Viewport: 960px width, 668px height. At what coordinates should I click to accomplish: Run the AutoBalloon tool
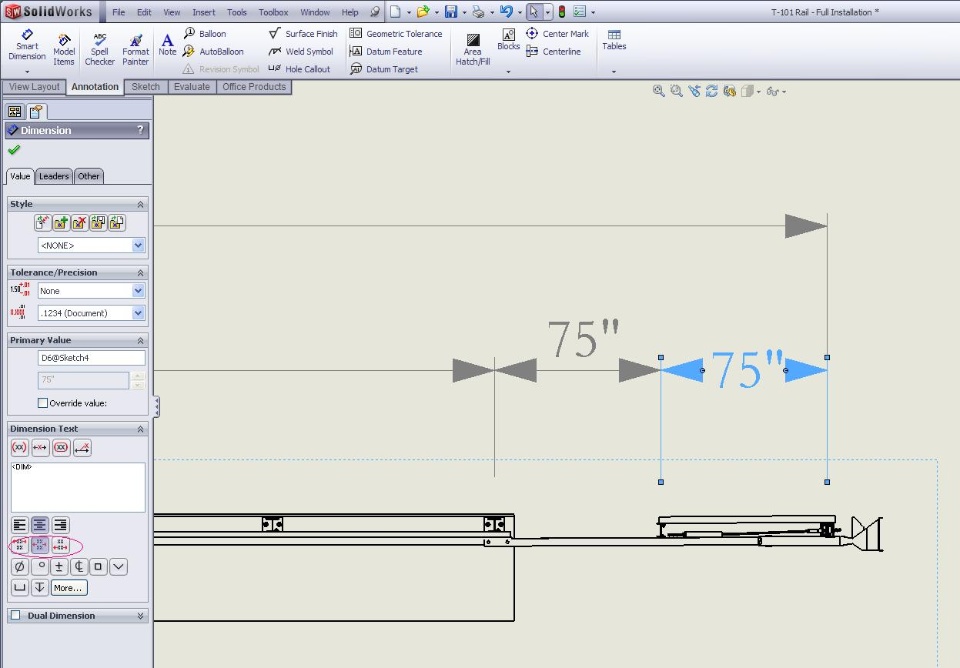213,51
